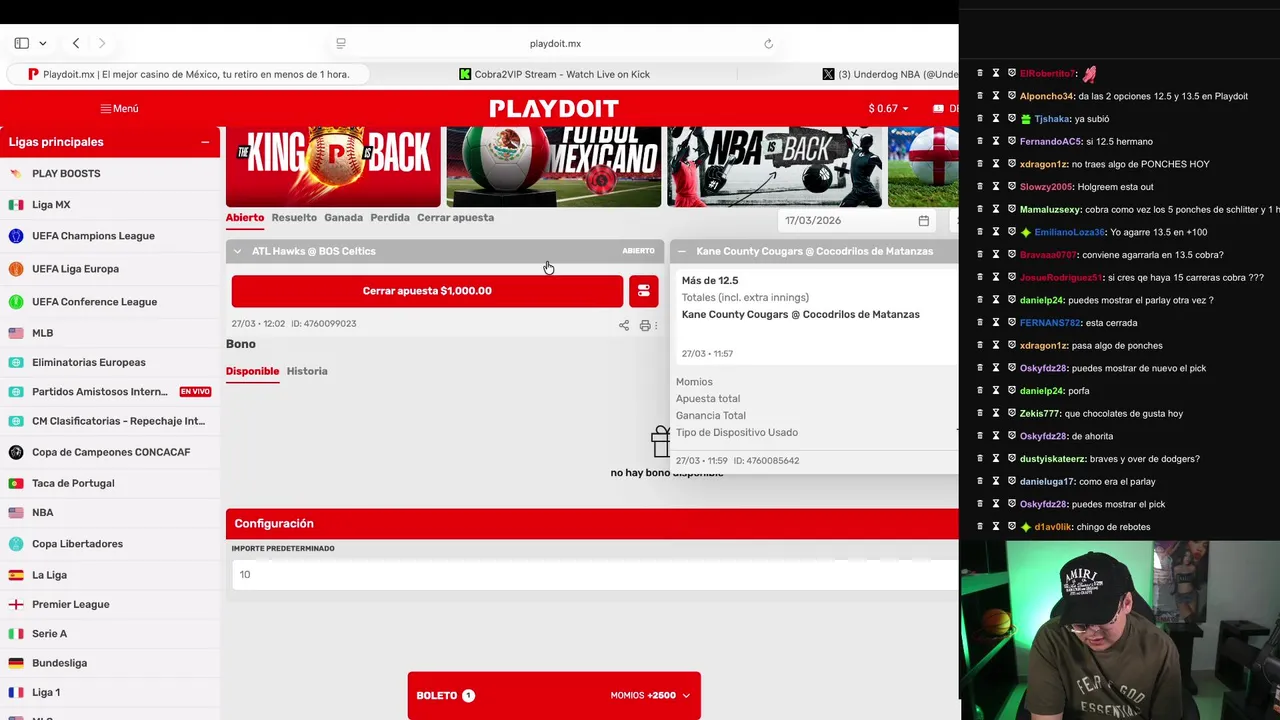Open the BOLETO bet slip bar

pos(554,695)
